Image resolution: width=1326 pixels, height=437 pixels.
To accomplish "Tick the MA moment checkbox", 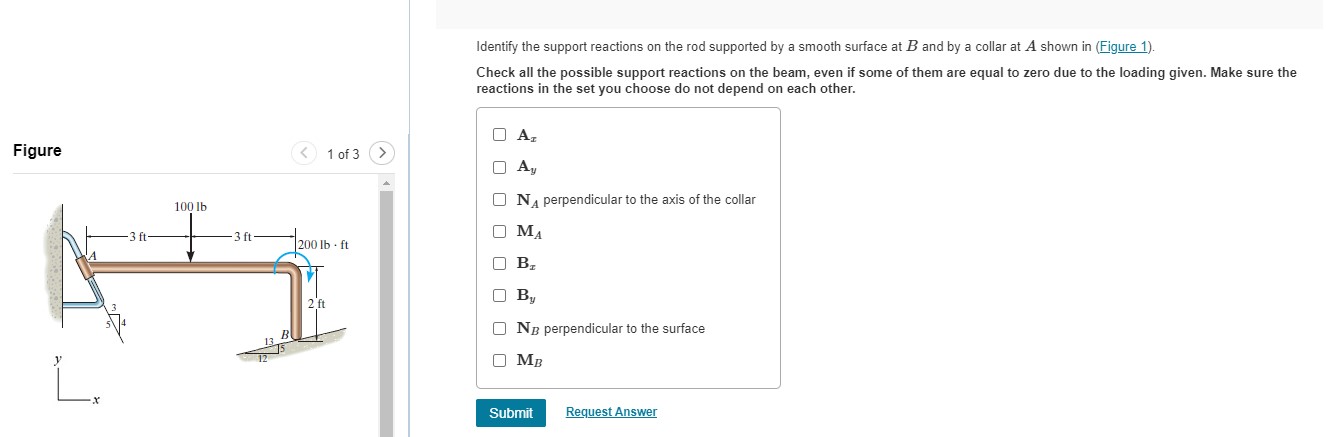I will (x=499, y=231).
